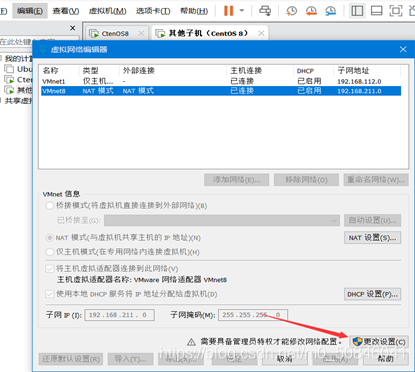Screen dimensions: 415x372
Task: Open the 帮助(H) menu
Action: [194, 11]
